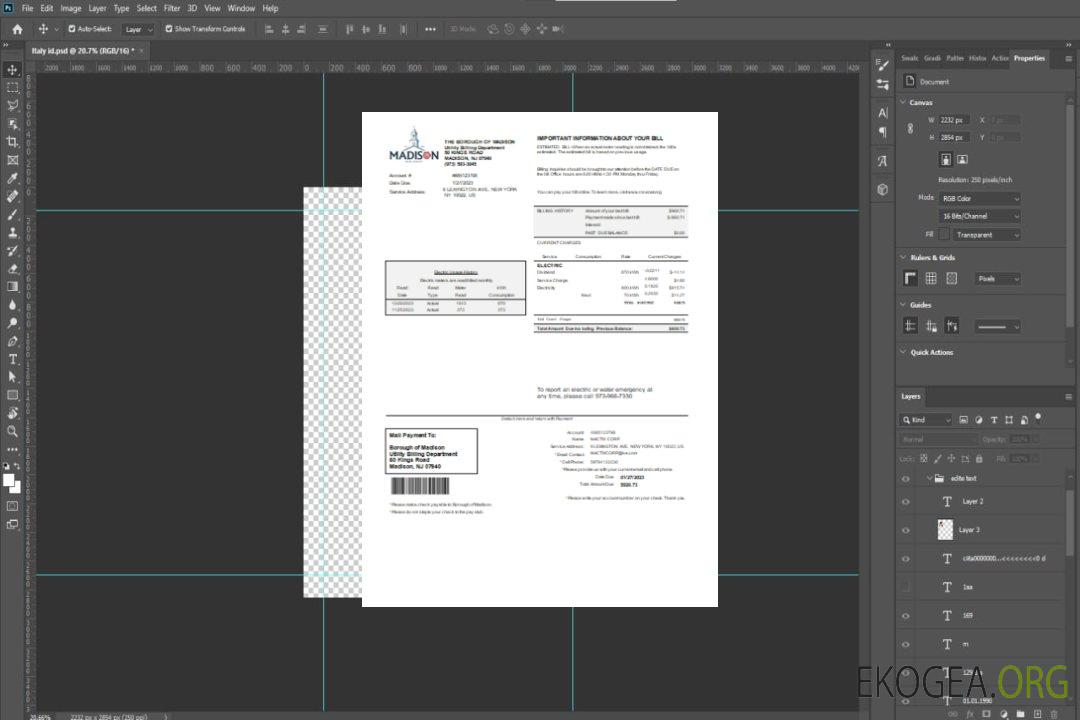Select the Clone Stamp tool
Screen dimensions: 1080x720
pos(12,232)
